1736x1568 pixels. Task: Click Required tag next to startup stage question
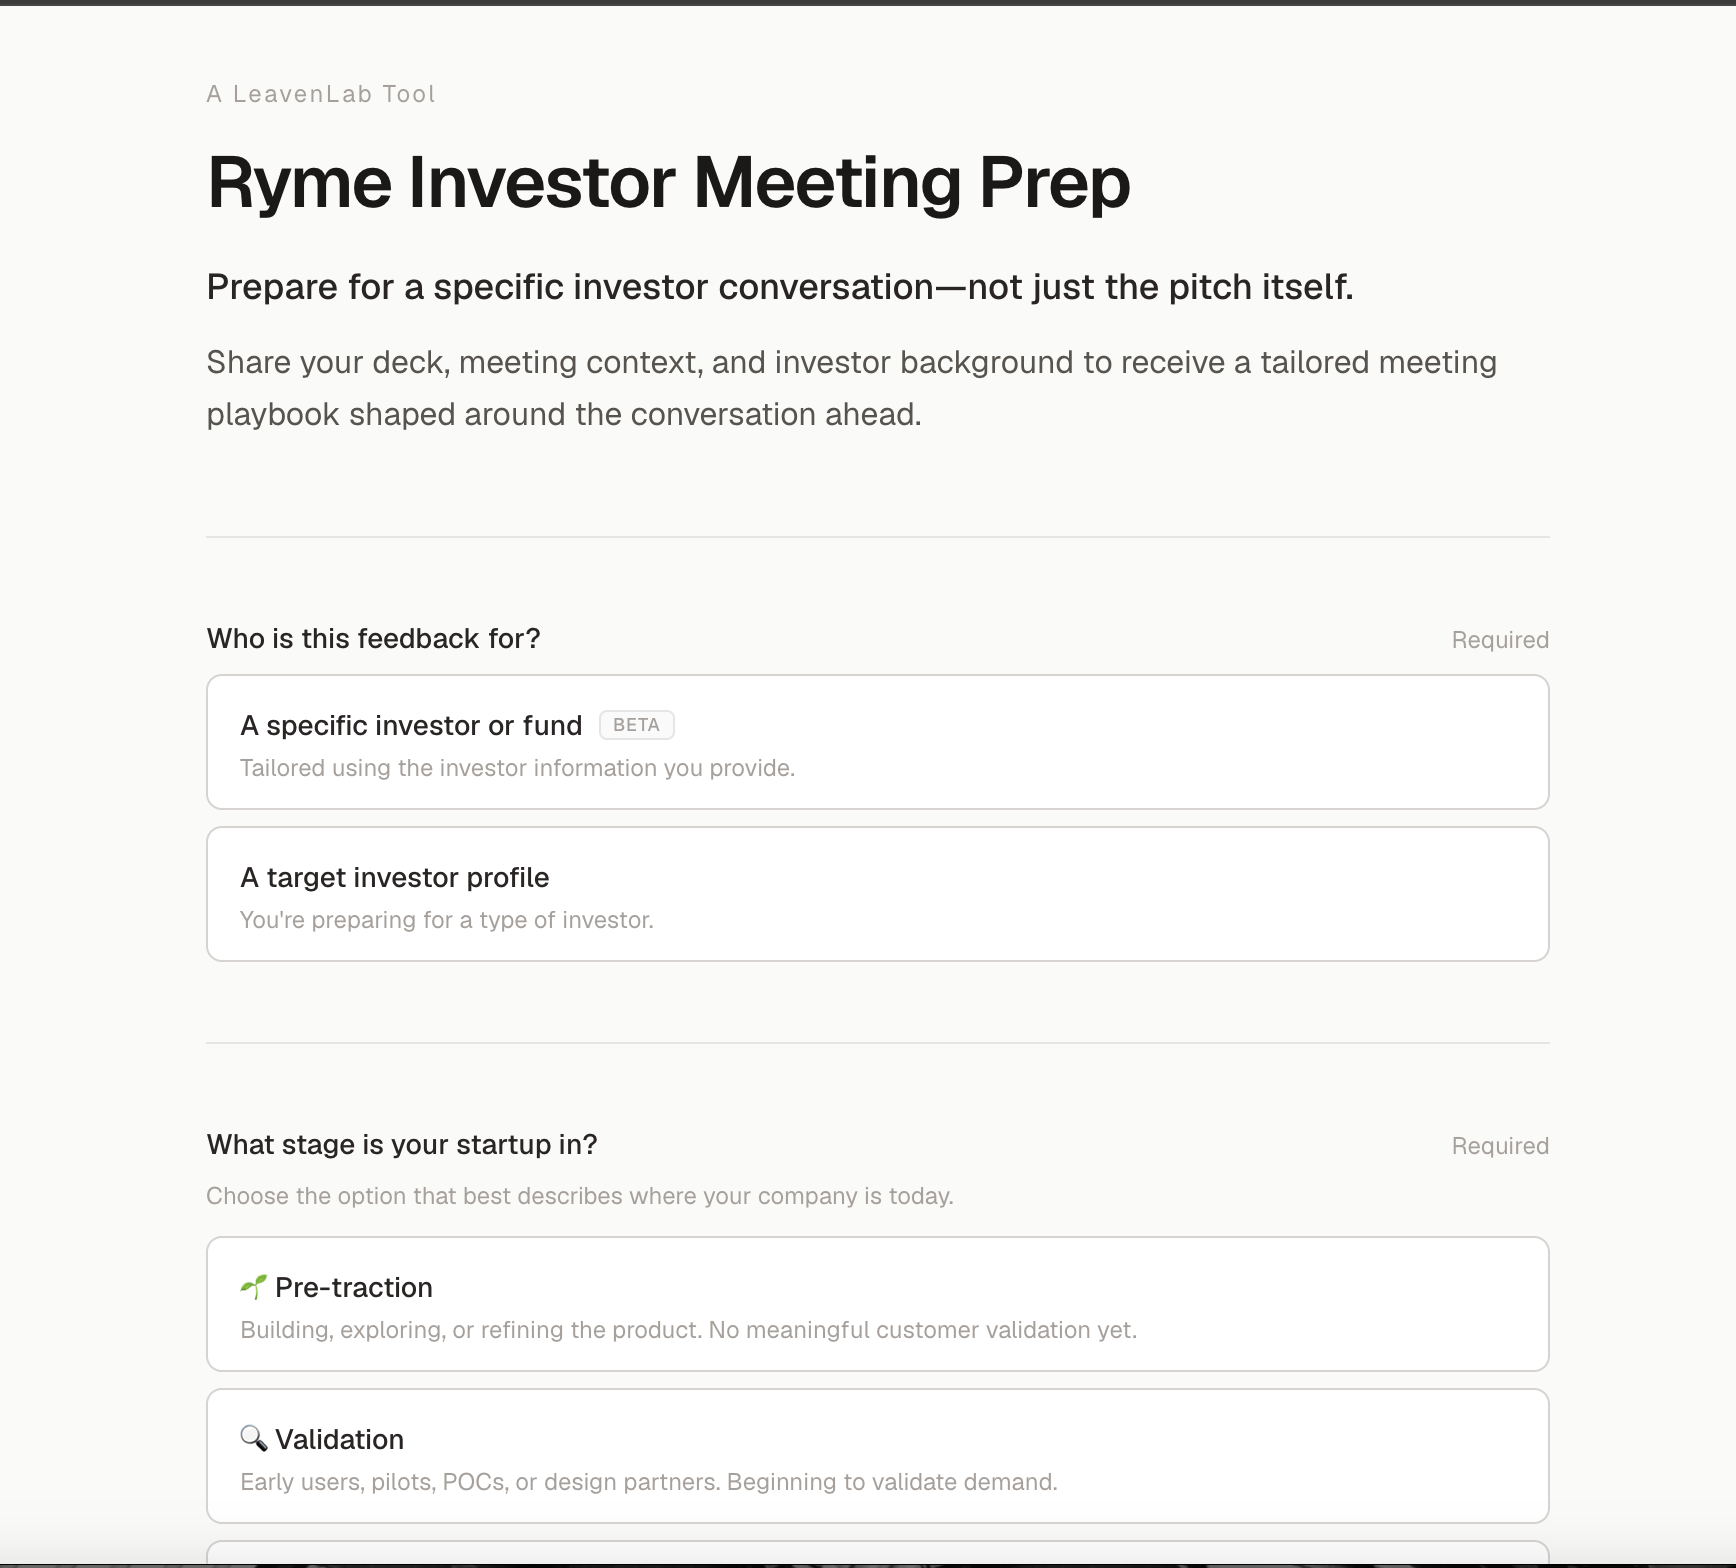click(1500, 1146)
